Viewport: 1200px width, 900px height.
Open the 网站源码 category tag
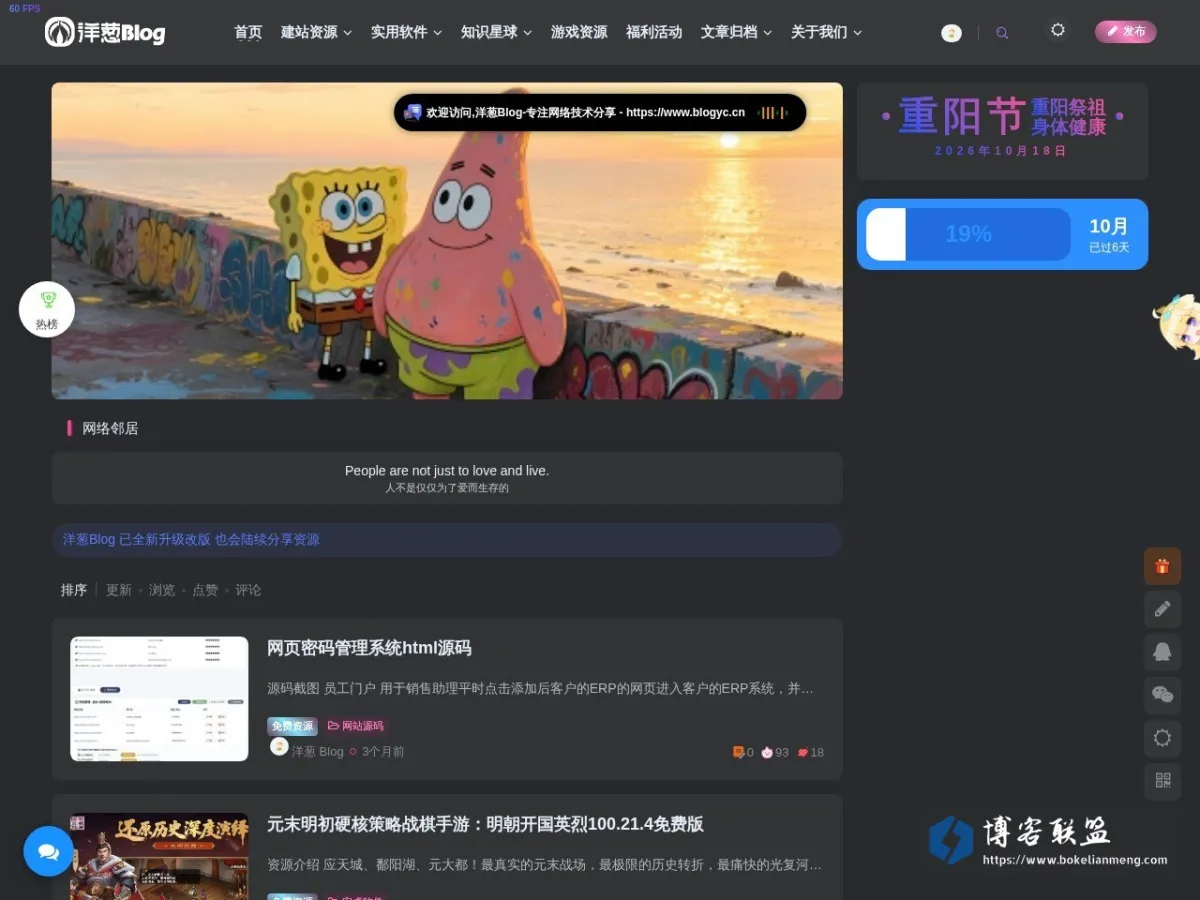pyautogui.click(x=355, y=726)
